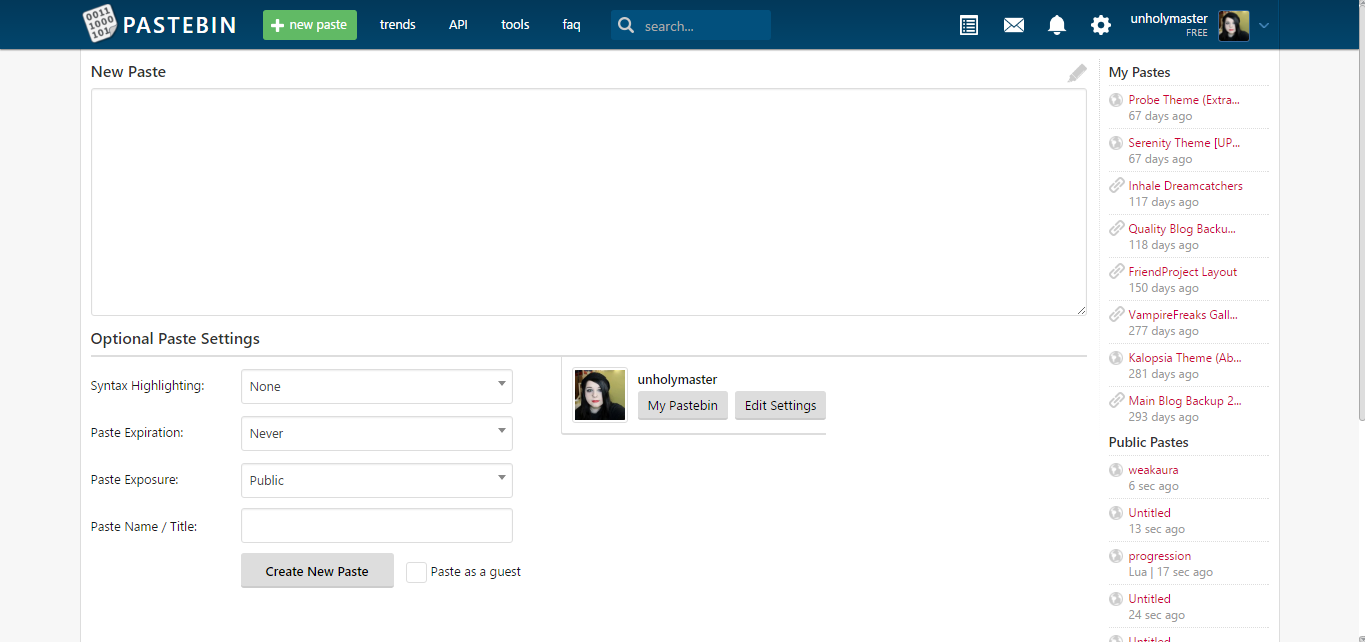Click the Pastebin logo icon

click(100, 24)
